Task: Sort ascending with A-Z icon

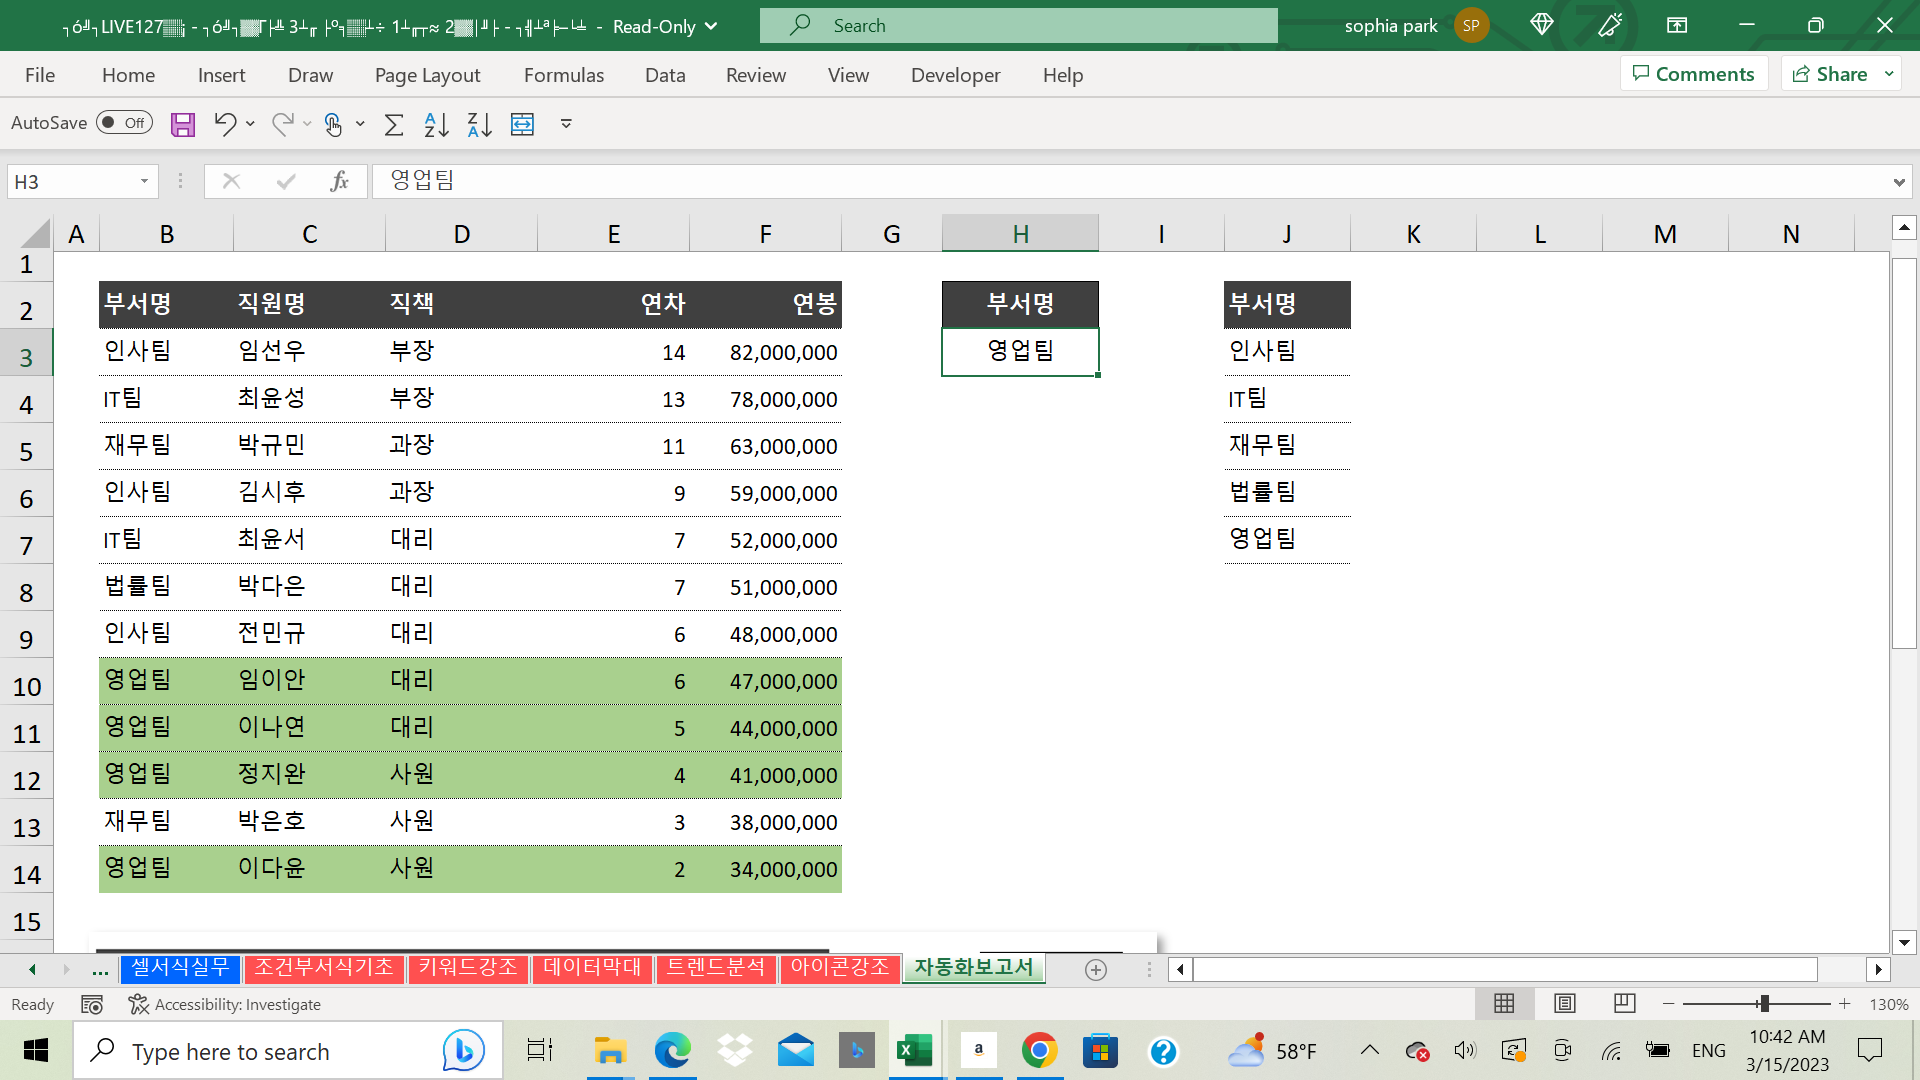Action: click(x=436, y=124)
